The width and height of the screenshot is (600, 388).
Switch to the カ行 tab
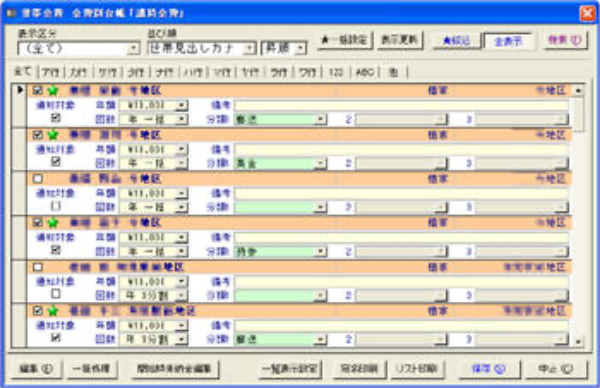(79, 72)
